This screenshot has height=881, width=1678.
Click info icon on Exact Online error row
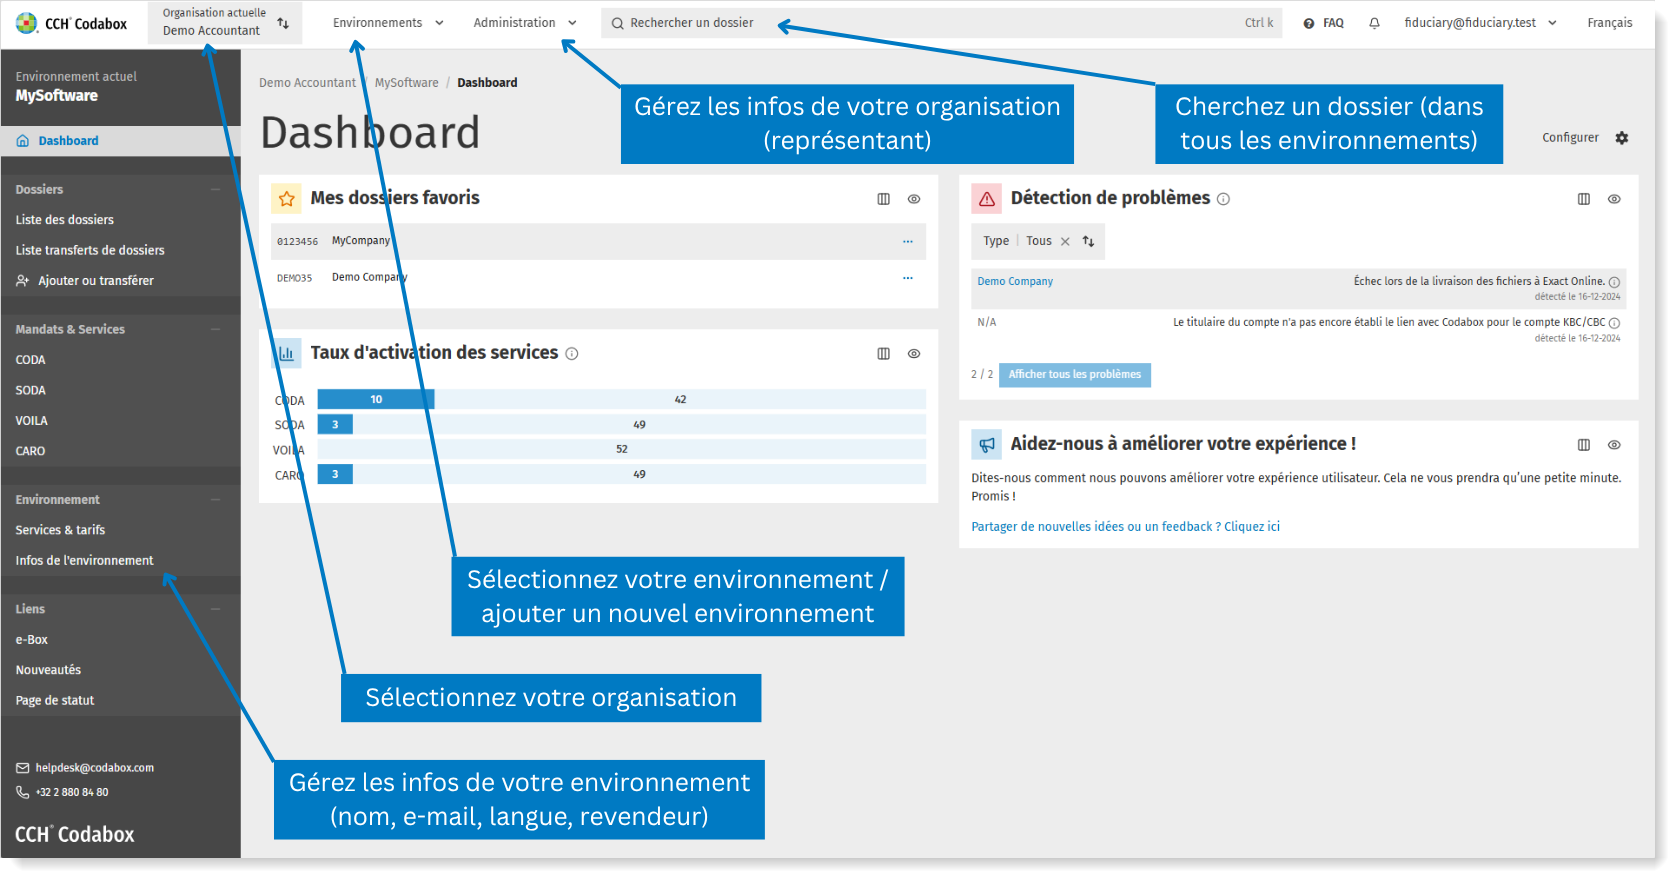[1614, 283]
